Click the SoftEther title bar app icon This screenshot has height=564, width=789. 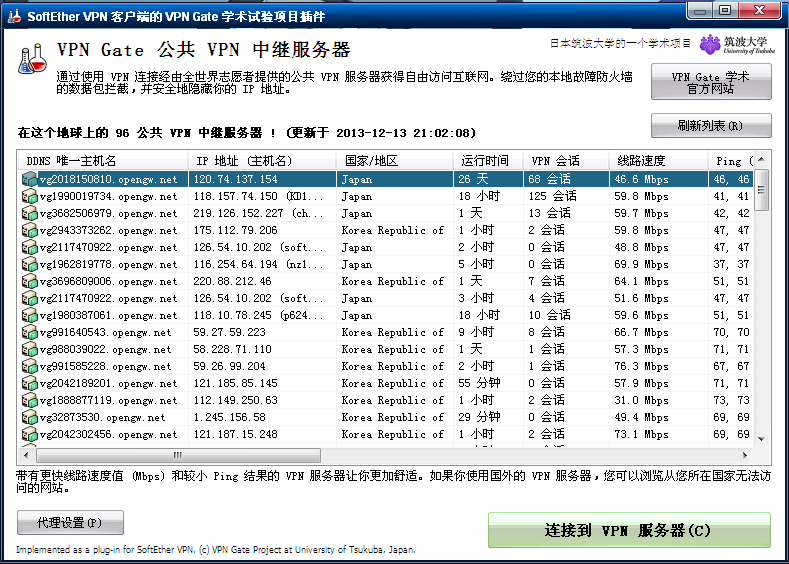(15, 17)
